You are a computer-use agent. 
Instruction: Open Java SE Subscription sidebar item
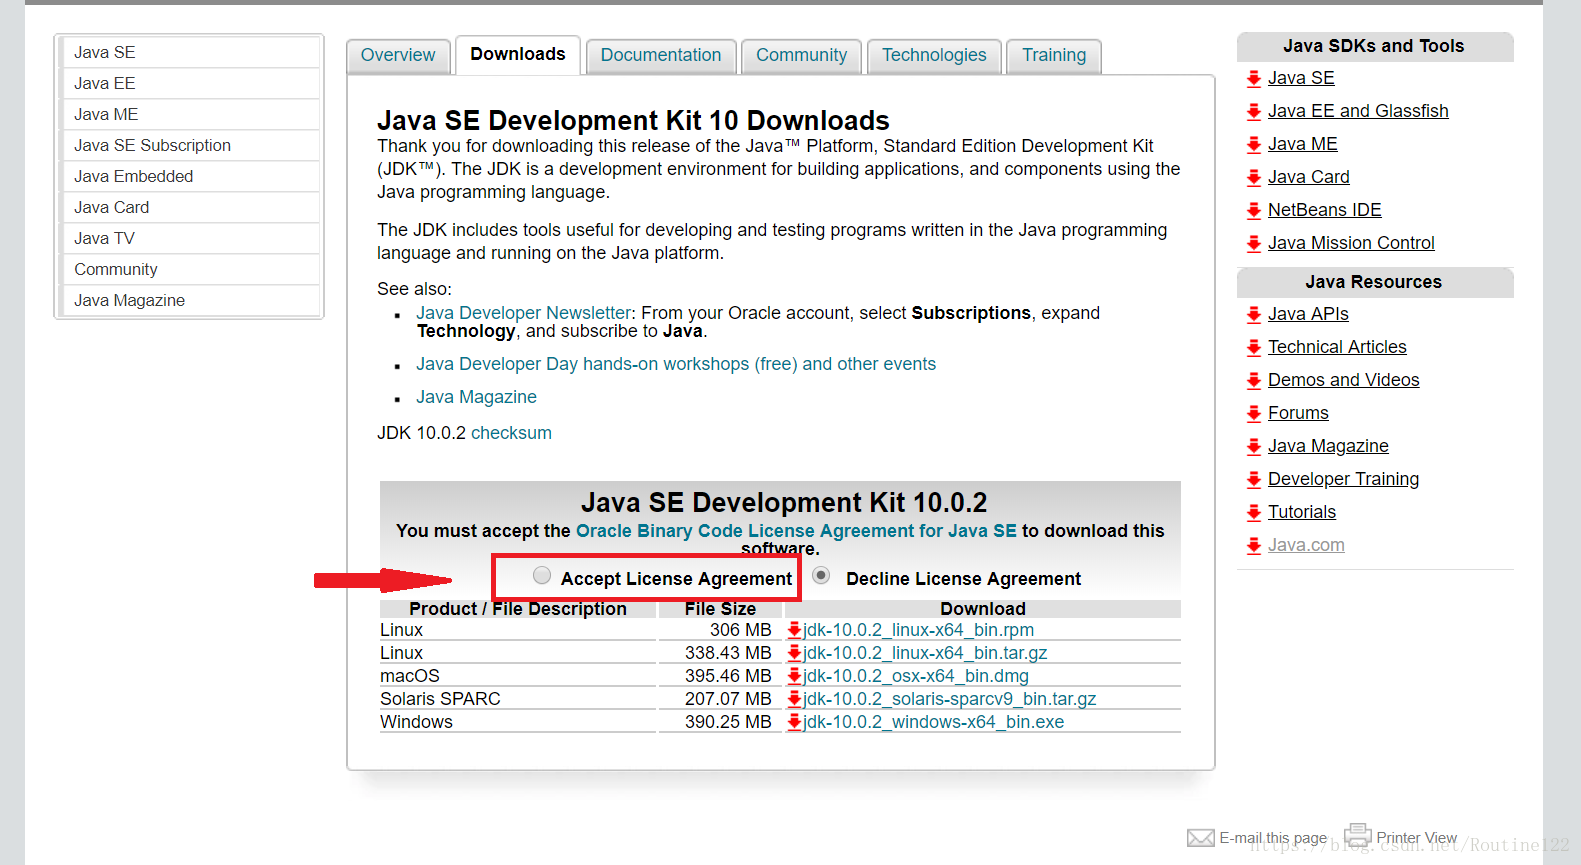[x=190, y=145]
